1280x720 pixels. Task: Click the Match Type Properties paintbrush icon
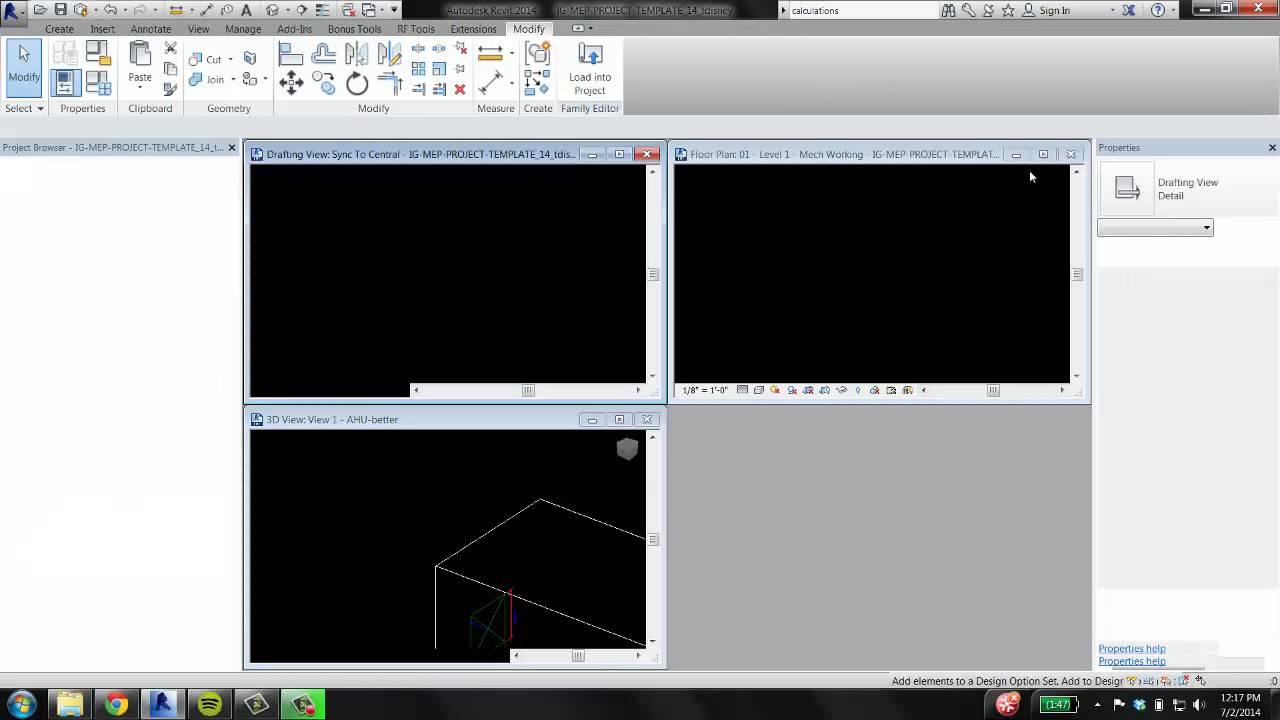pyautogui.click(x=170, y=89)
